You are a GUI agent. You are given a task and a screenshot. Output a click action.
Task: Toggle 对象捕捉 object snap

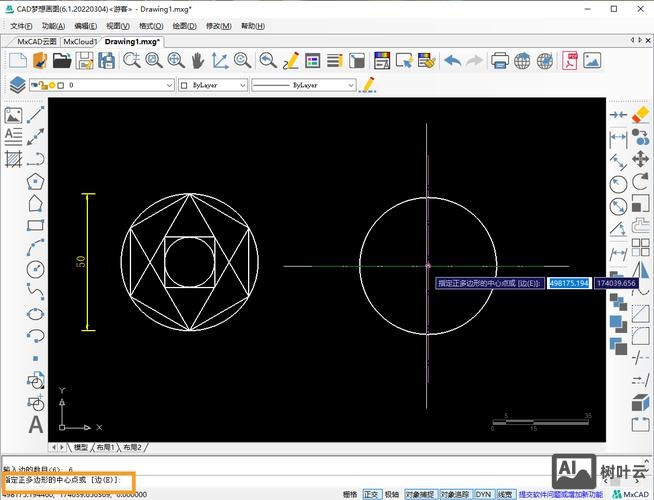(418, 494)
